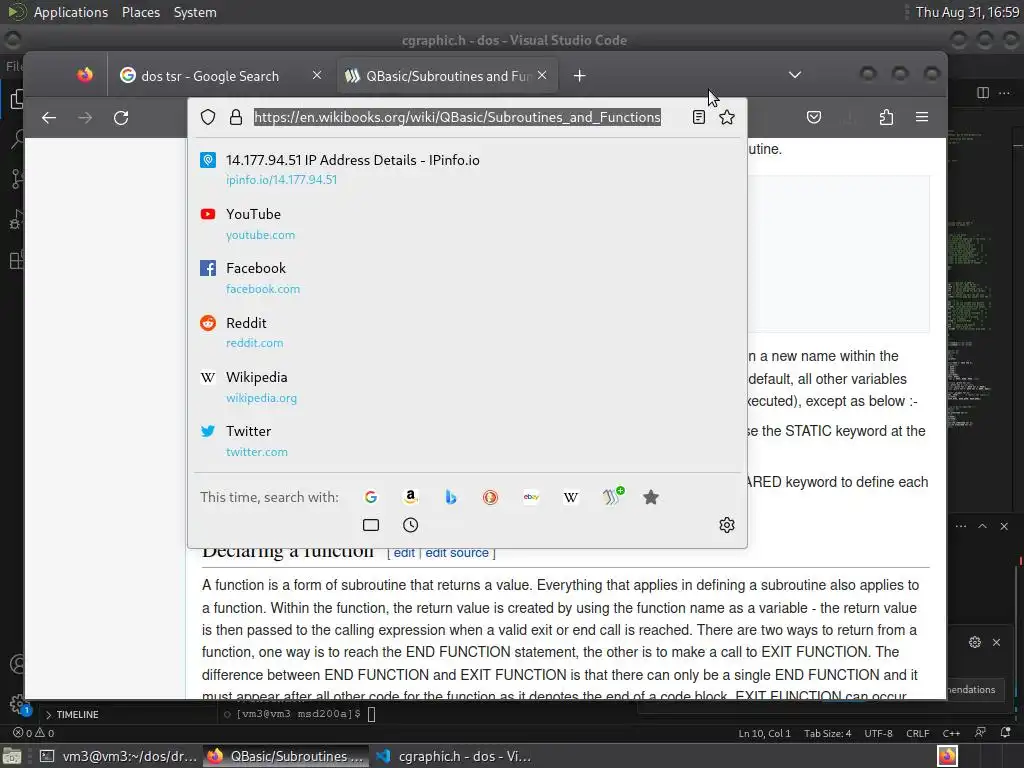Open clock showing Thu Aug 31, 16:59

[x=967, y=12]
